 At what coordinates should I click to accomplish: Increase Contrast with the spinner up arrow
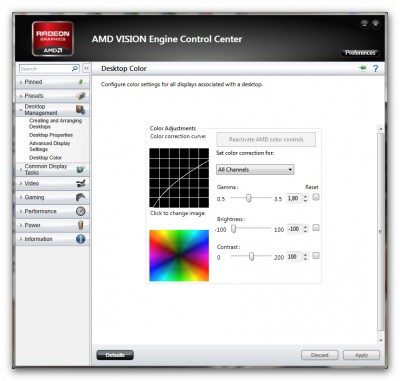pyautogui.click(x=305, y=254)
